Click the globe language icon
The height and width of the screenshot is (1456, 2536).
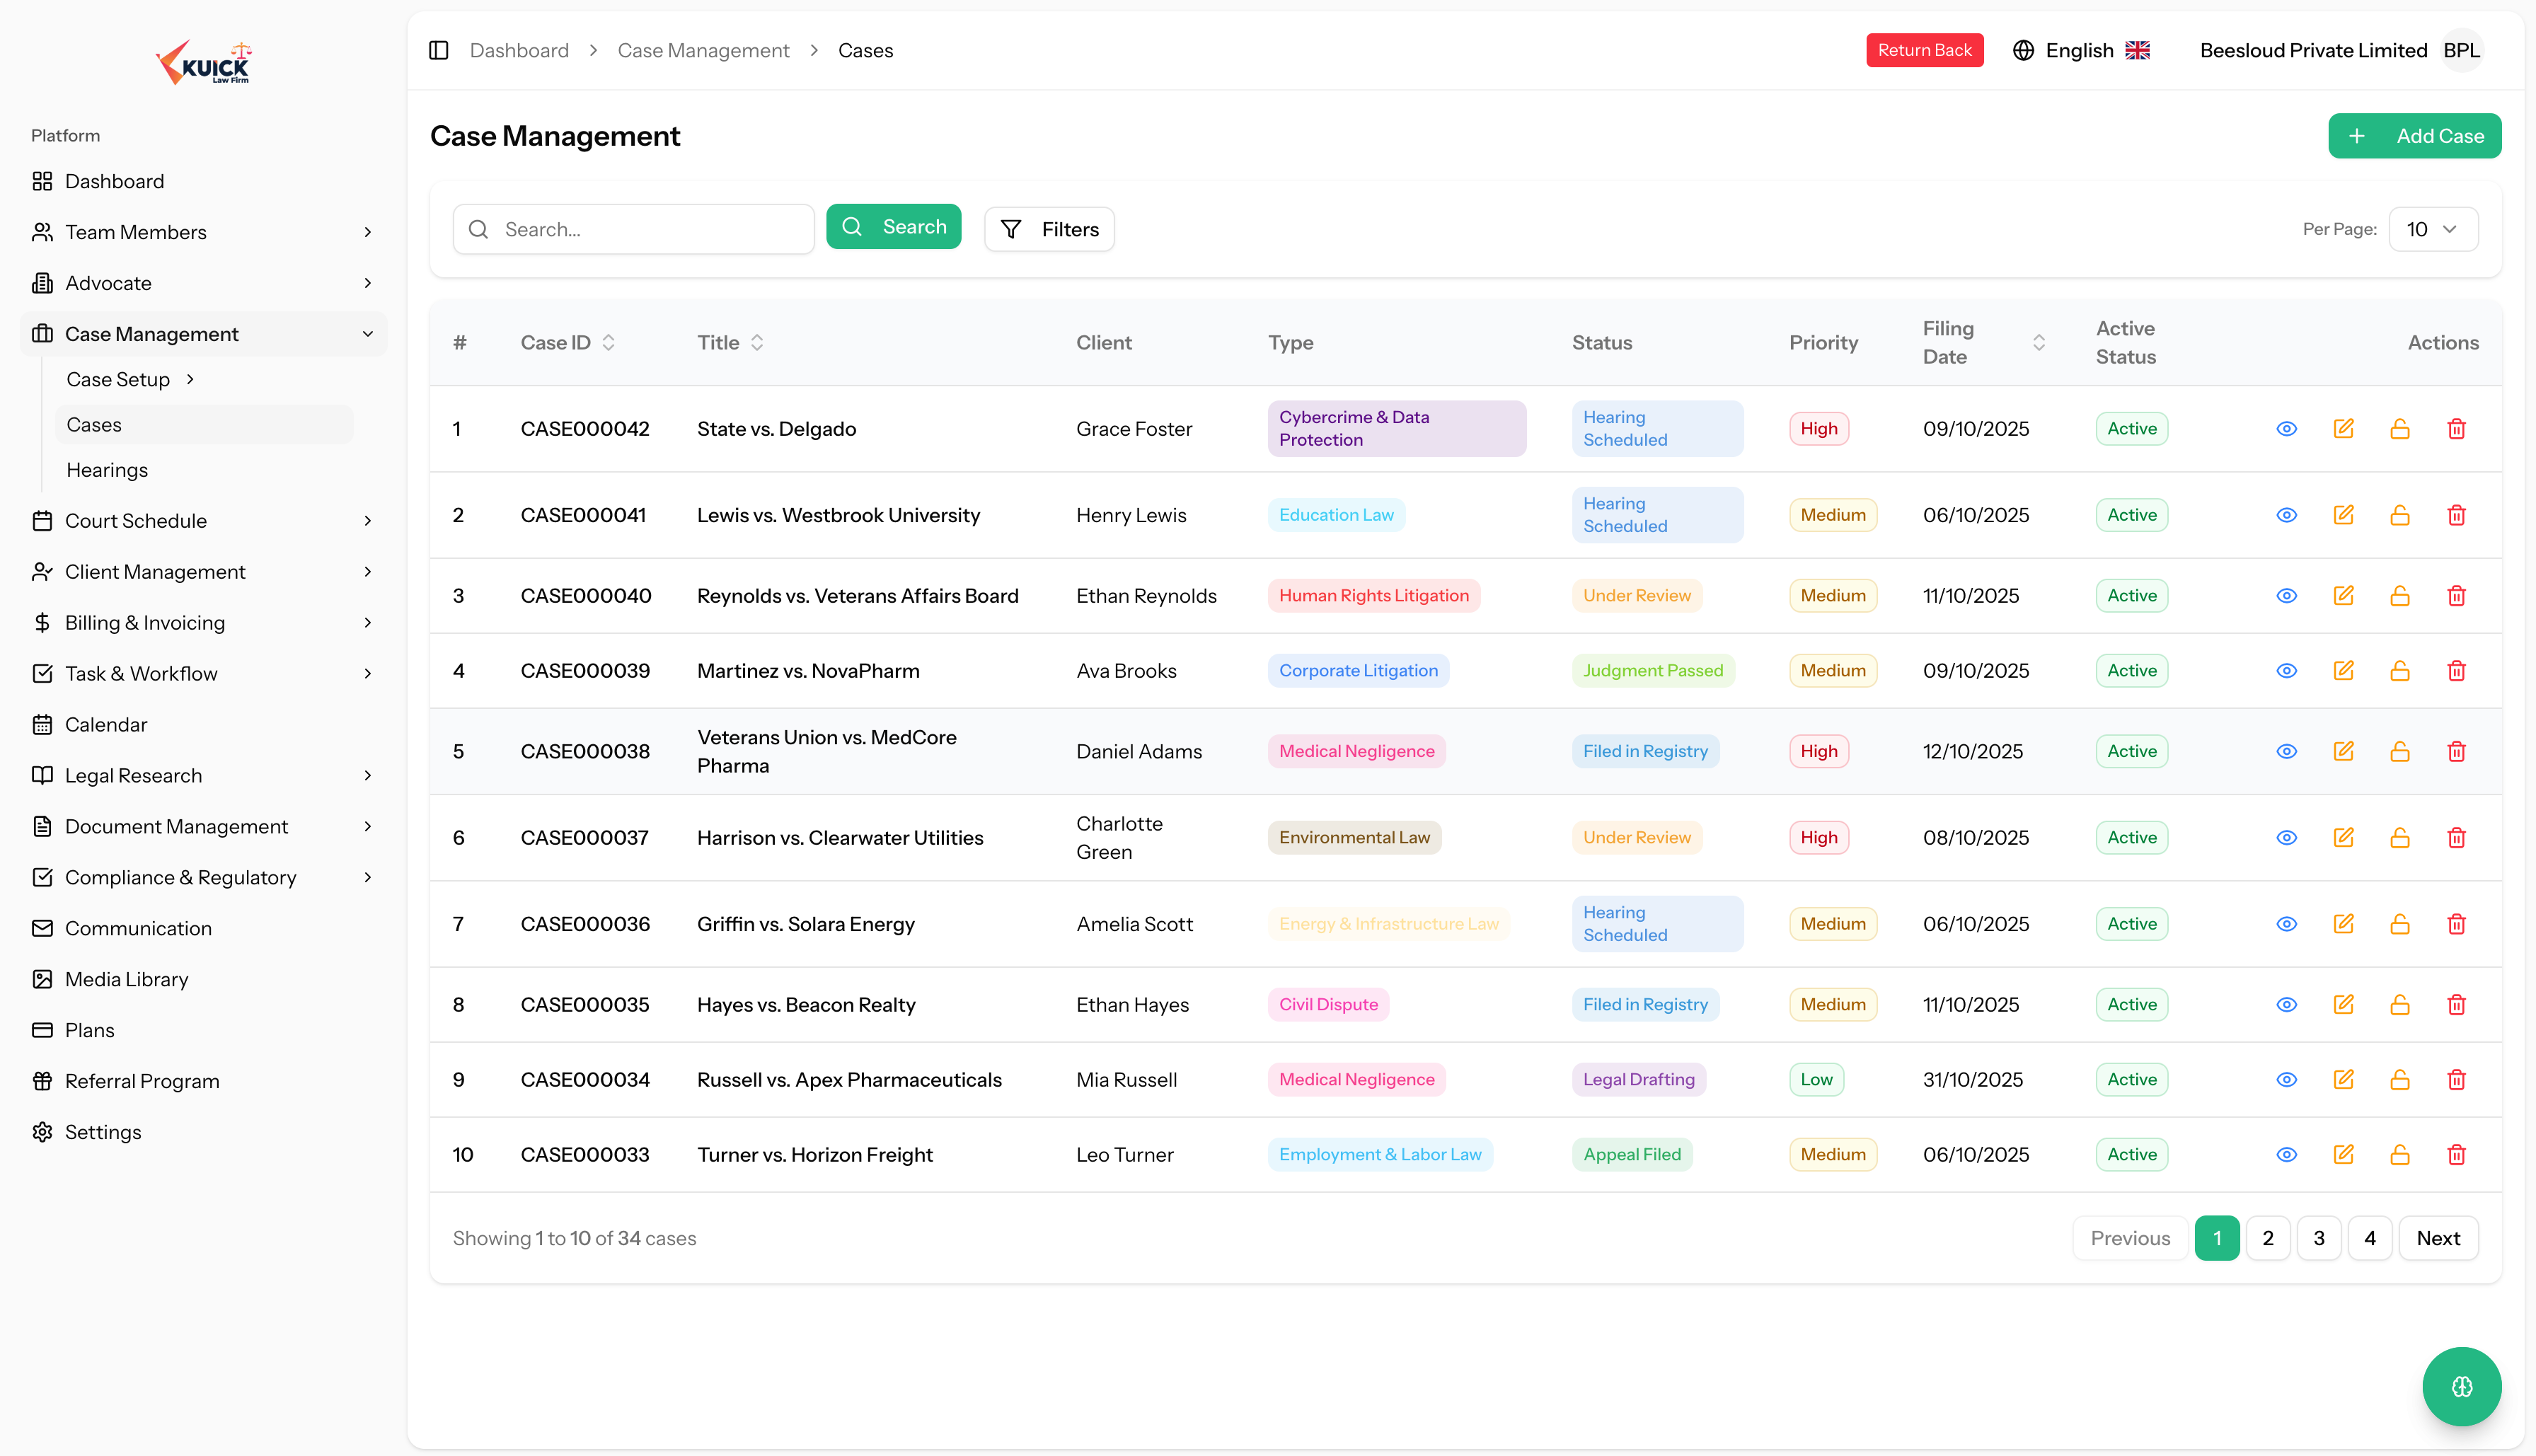[2023, 50]
